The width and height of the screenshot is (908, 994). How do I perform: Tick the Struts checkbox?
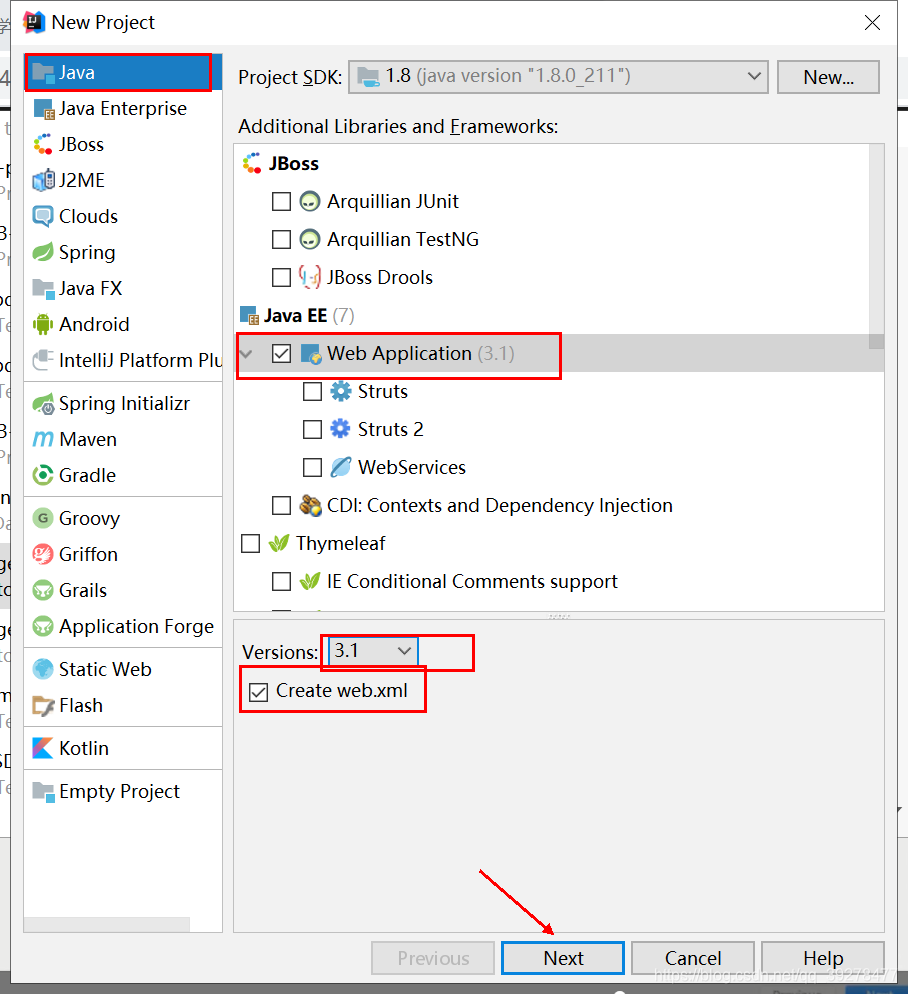pos(312,392)
